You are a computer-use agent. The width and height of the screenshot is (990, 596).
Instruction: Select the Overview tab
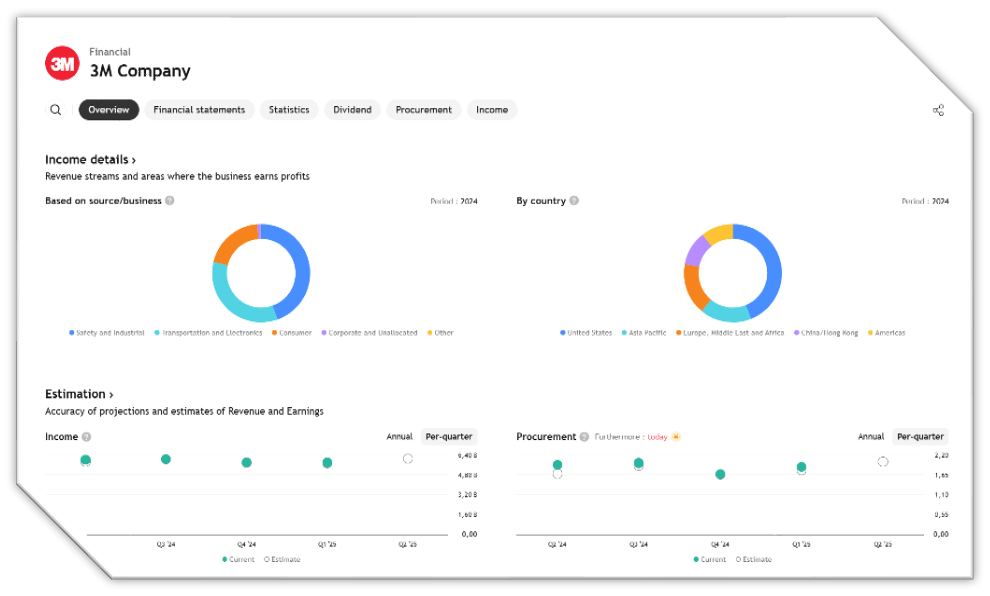(109, 110)
